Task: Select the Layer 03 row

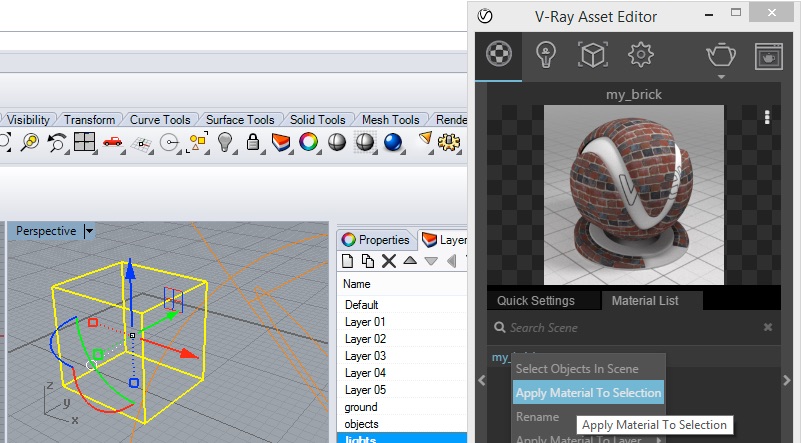Action: click(402, 356)
